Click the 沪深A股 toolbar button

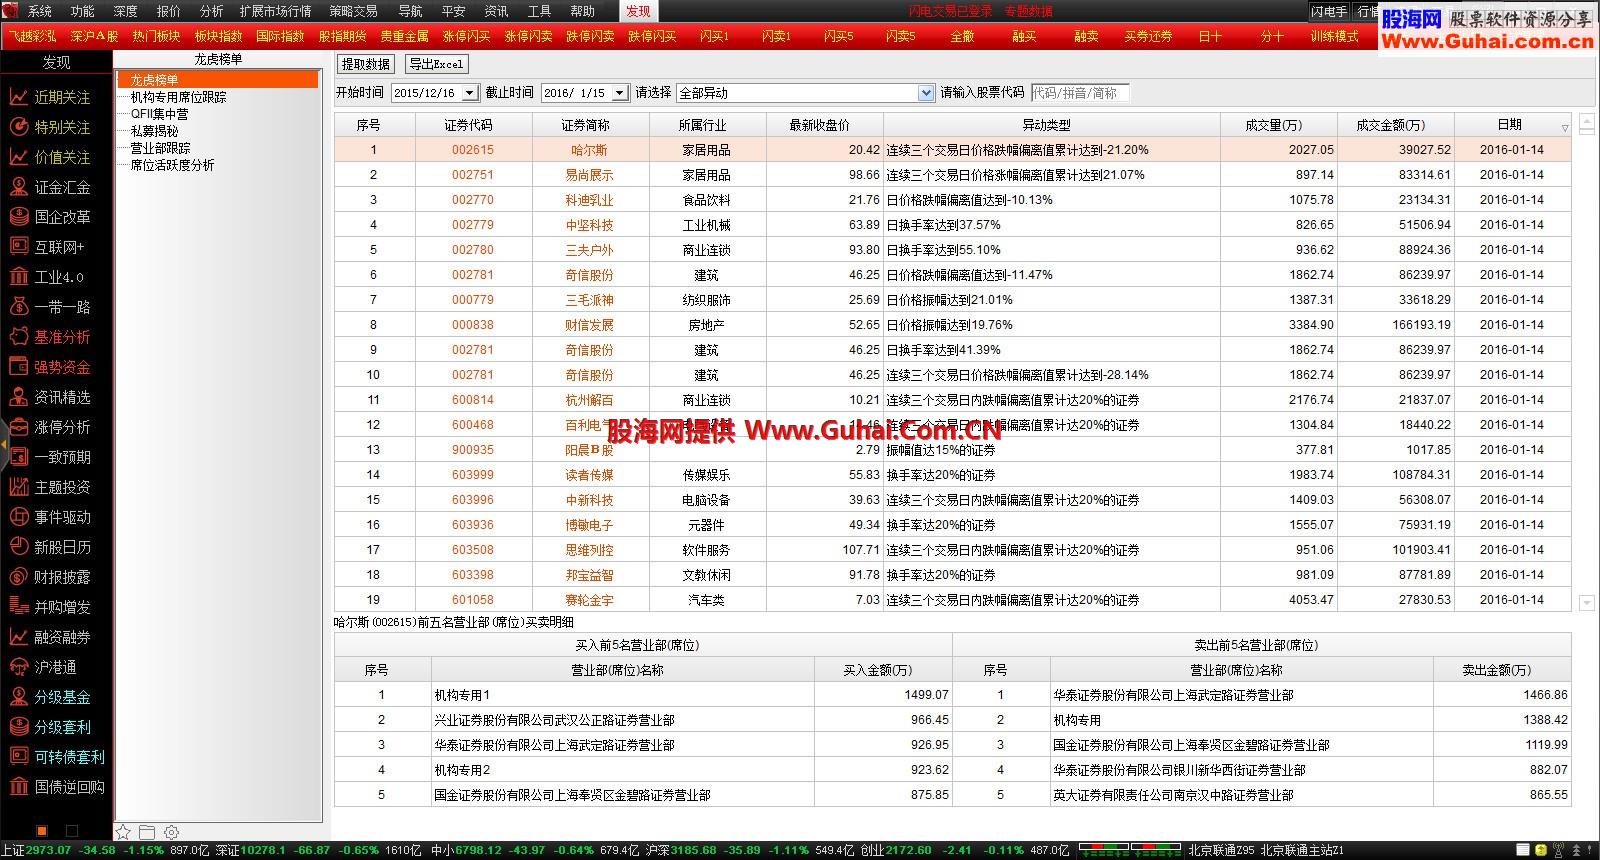[94, 36]
